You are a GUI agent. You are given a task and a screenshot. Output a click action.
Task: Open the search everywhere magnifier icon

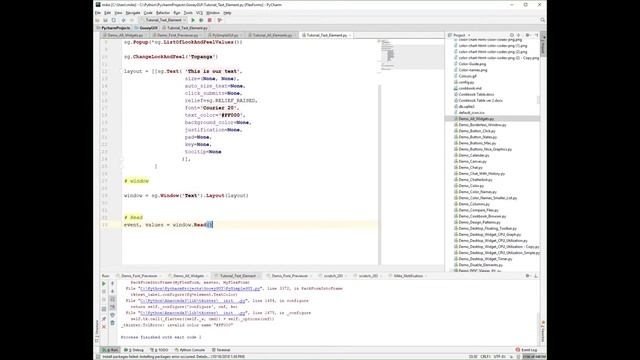coord(542,20)
